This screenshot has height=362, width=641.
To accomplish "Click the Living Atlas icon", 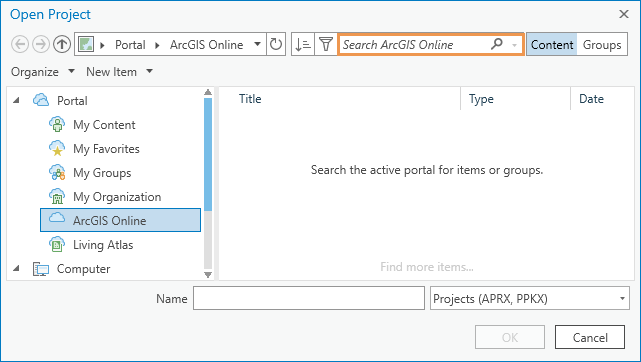I will click(x=57, y=244).
